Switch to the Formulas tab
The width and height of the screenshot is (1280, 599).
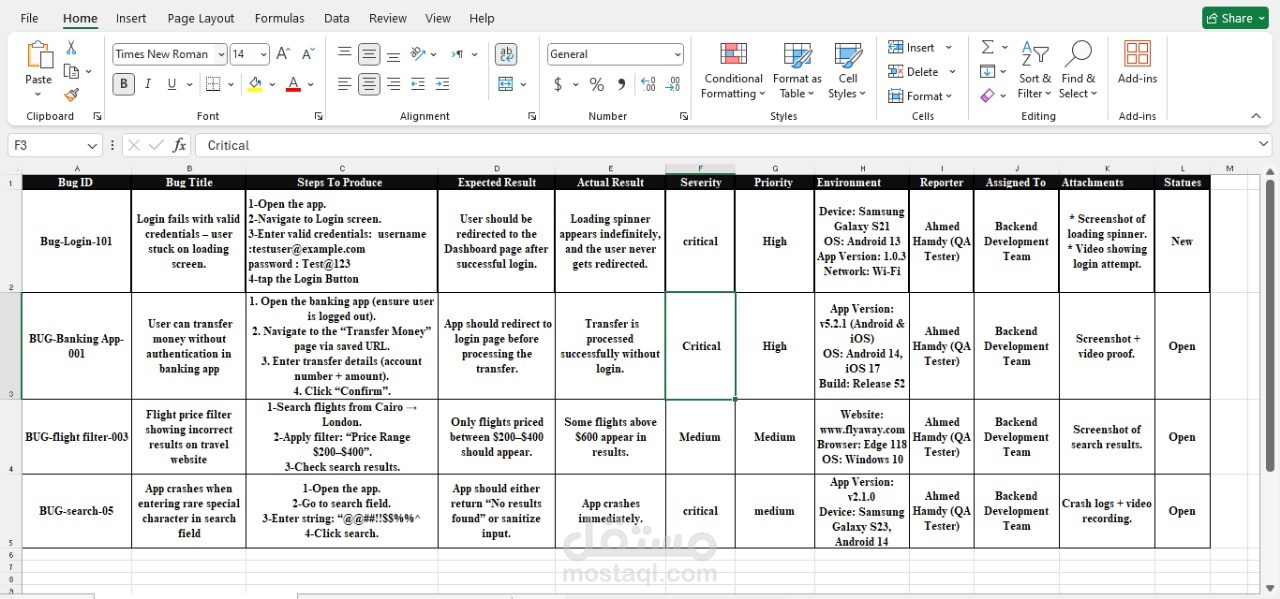point(280,18)
